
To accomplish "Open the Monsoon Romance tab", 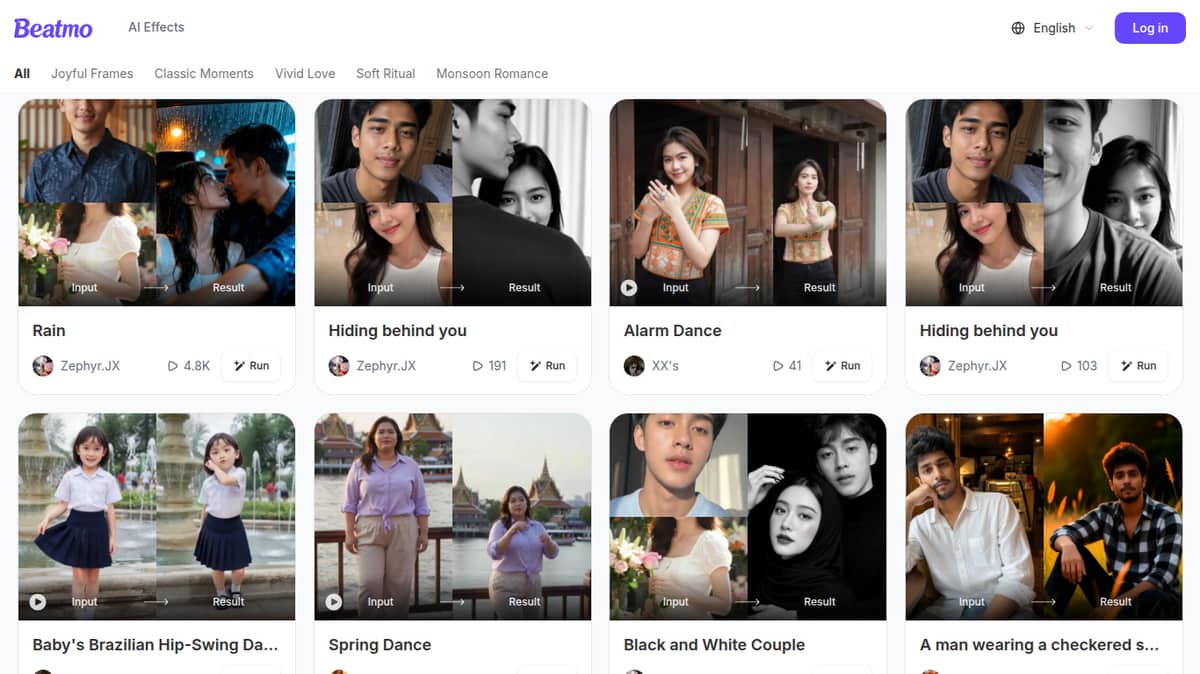I will point(492,73).
